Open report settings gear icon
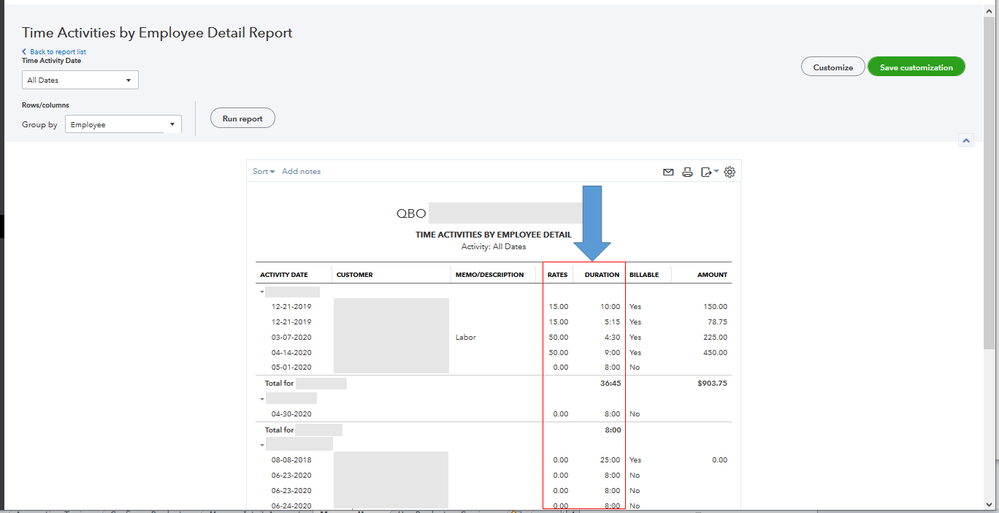Viewport: 999px width, 513px height. coord(730,172)
